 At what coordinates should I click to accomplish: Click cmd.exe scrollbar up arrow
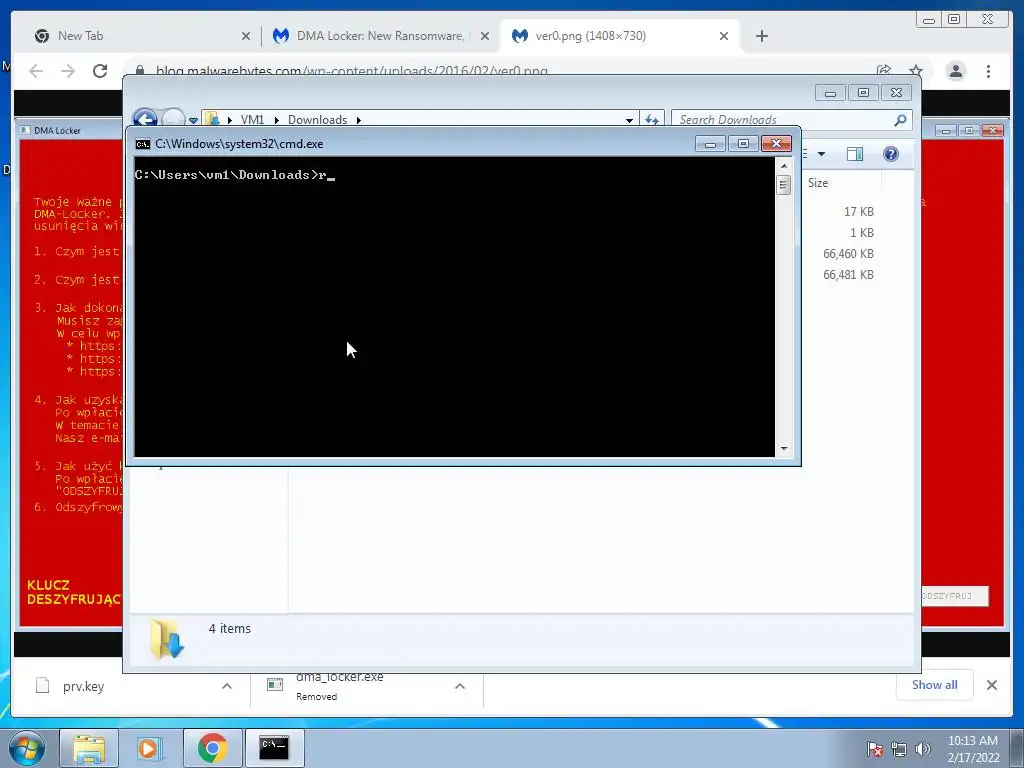click(x=784, y=166)
